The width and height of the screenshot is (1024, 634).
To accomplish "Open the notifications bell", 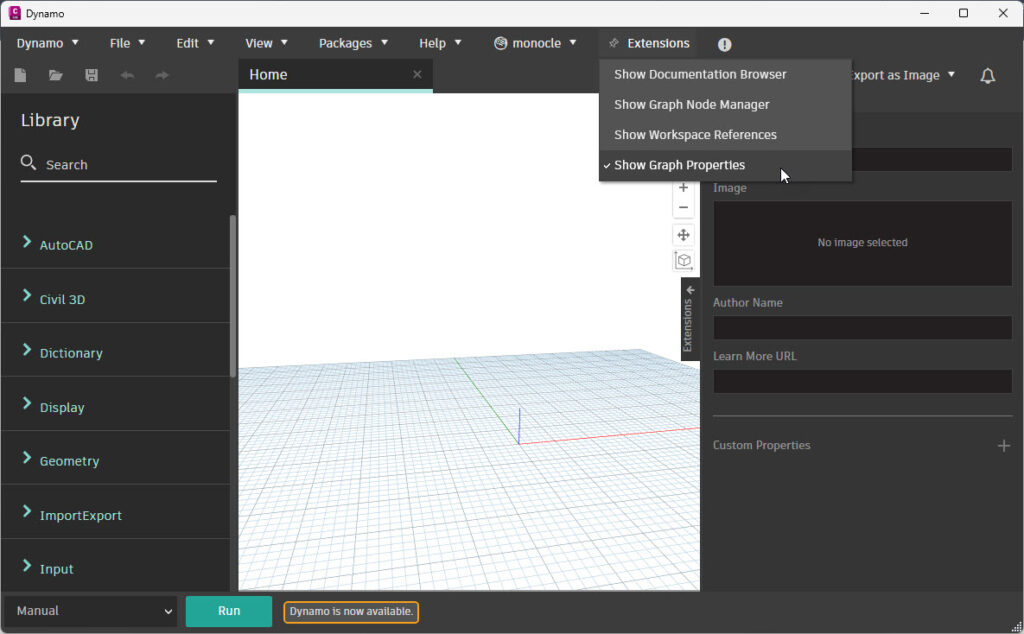I will [987, 76].
